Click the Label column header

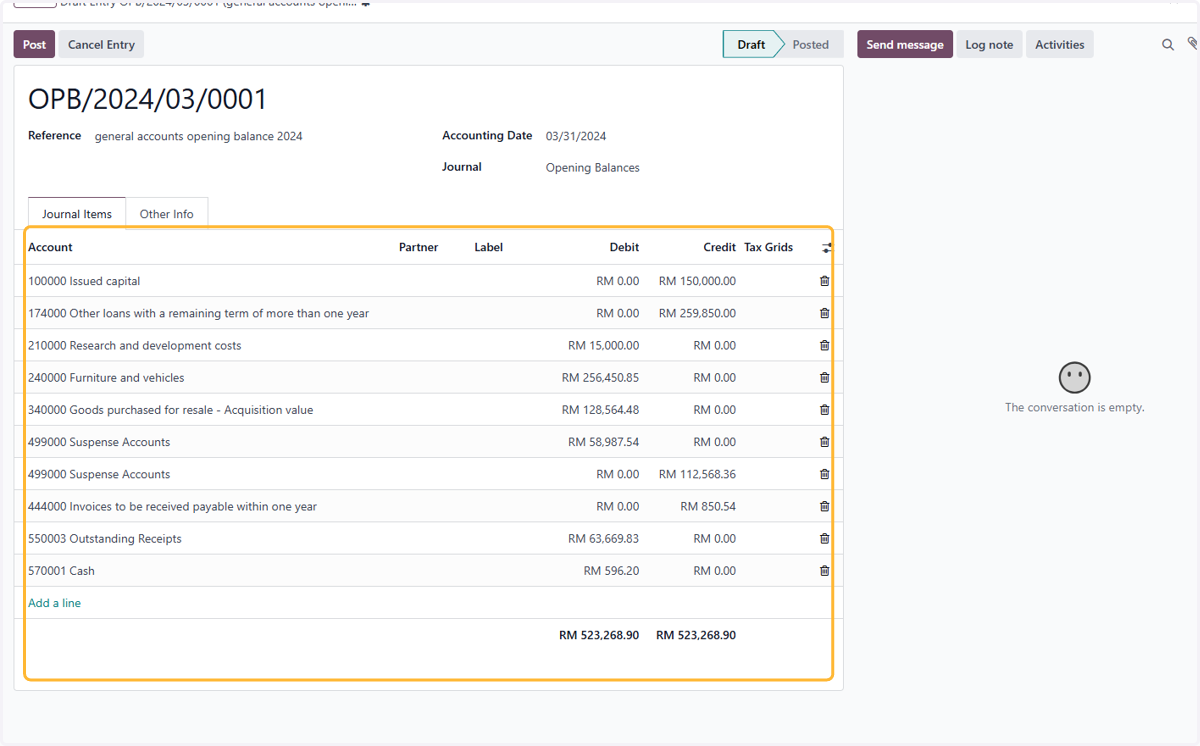[x=488, y=247]
